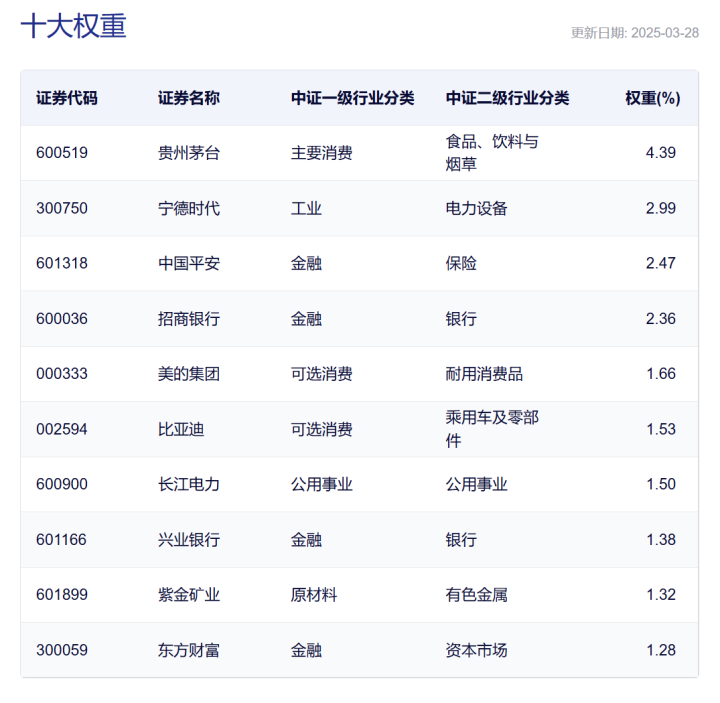Click 保险 cell
Viewport: 720px width, 703px height.
[x=461, y=264]
